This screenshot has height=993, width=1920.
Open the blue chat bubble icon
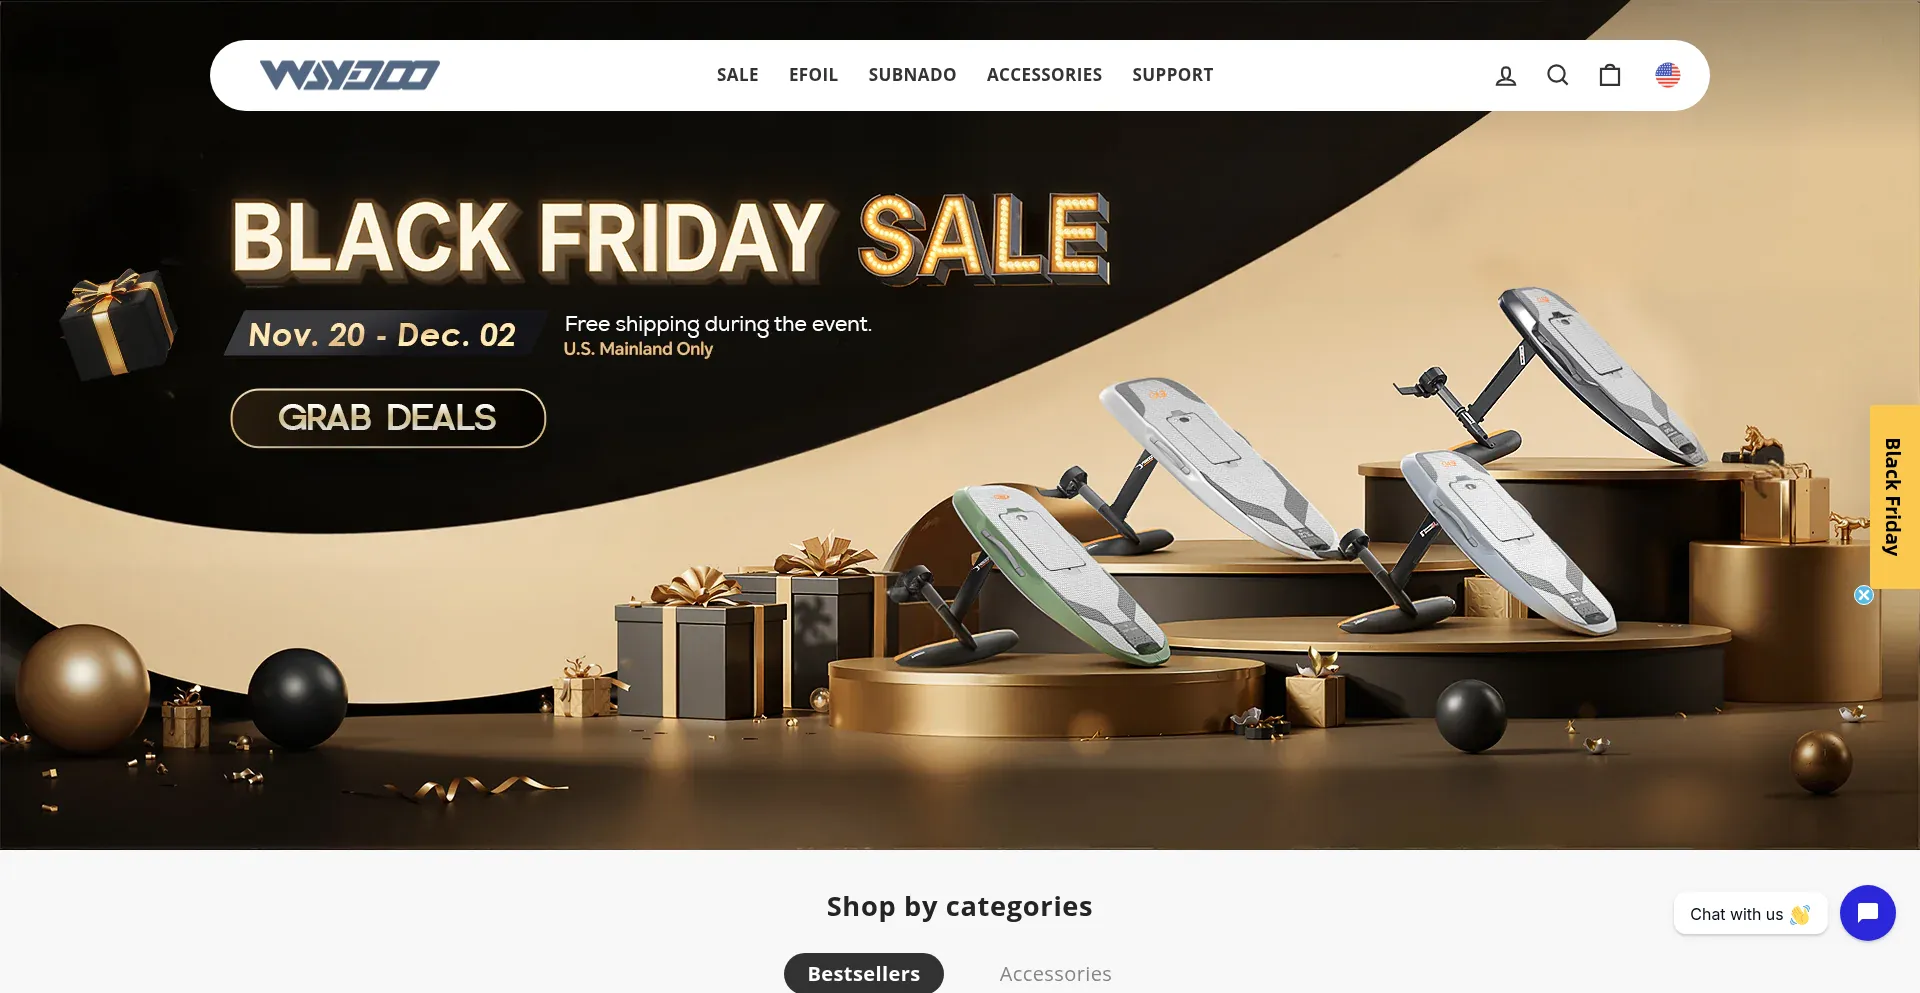1867,913
